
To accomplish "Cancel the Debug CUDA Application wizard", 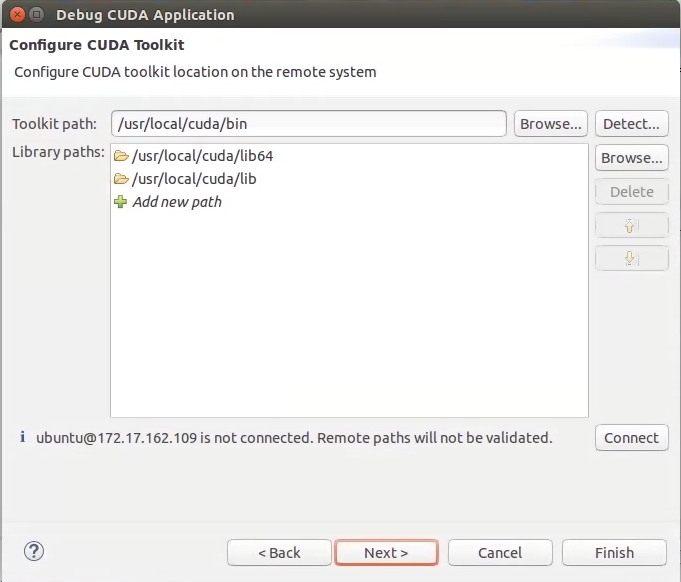I will pos(500,553).
